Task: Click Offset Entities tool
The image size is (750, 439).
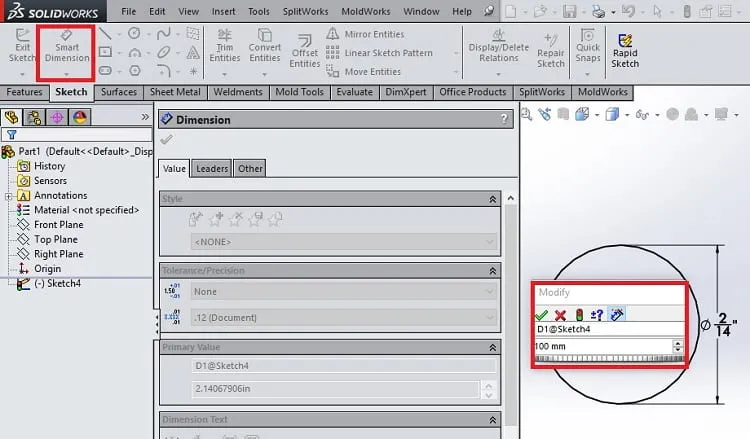Action: 304,51
